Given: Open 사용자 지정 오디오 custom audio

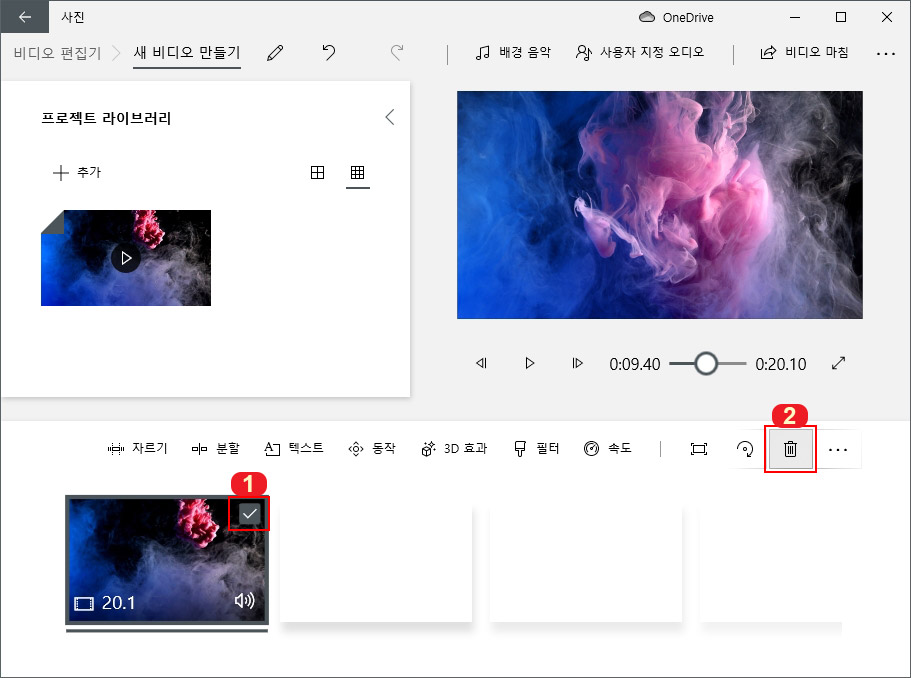Looking at the screenshot, I should click(640, 53).
